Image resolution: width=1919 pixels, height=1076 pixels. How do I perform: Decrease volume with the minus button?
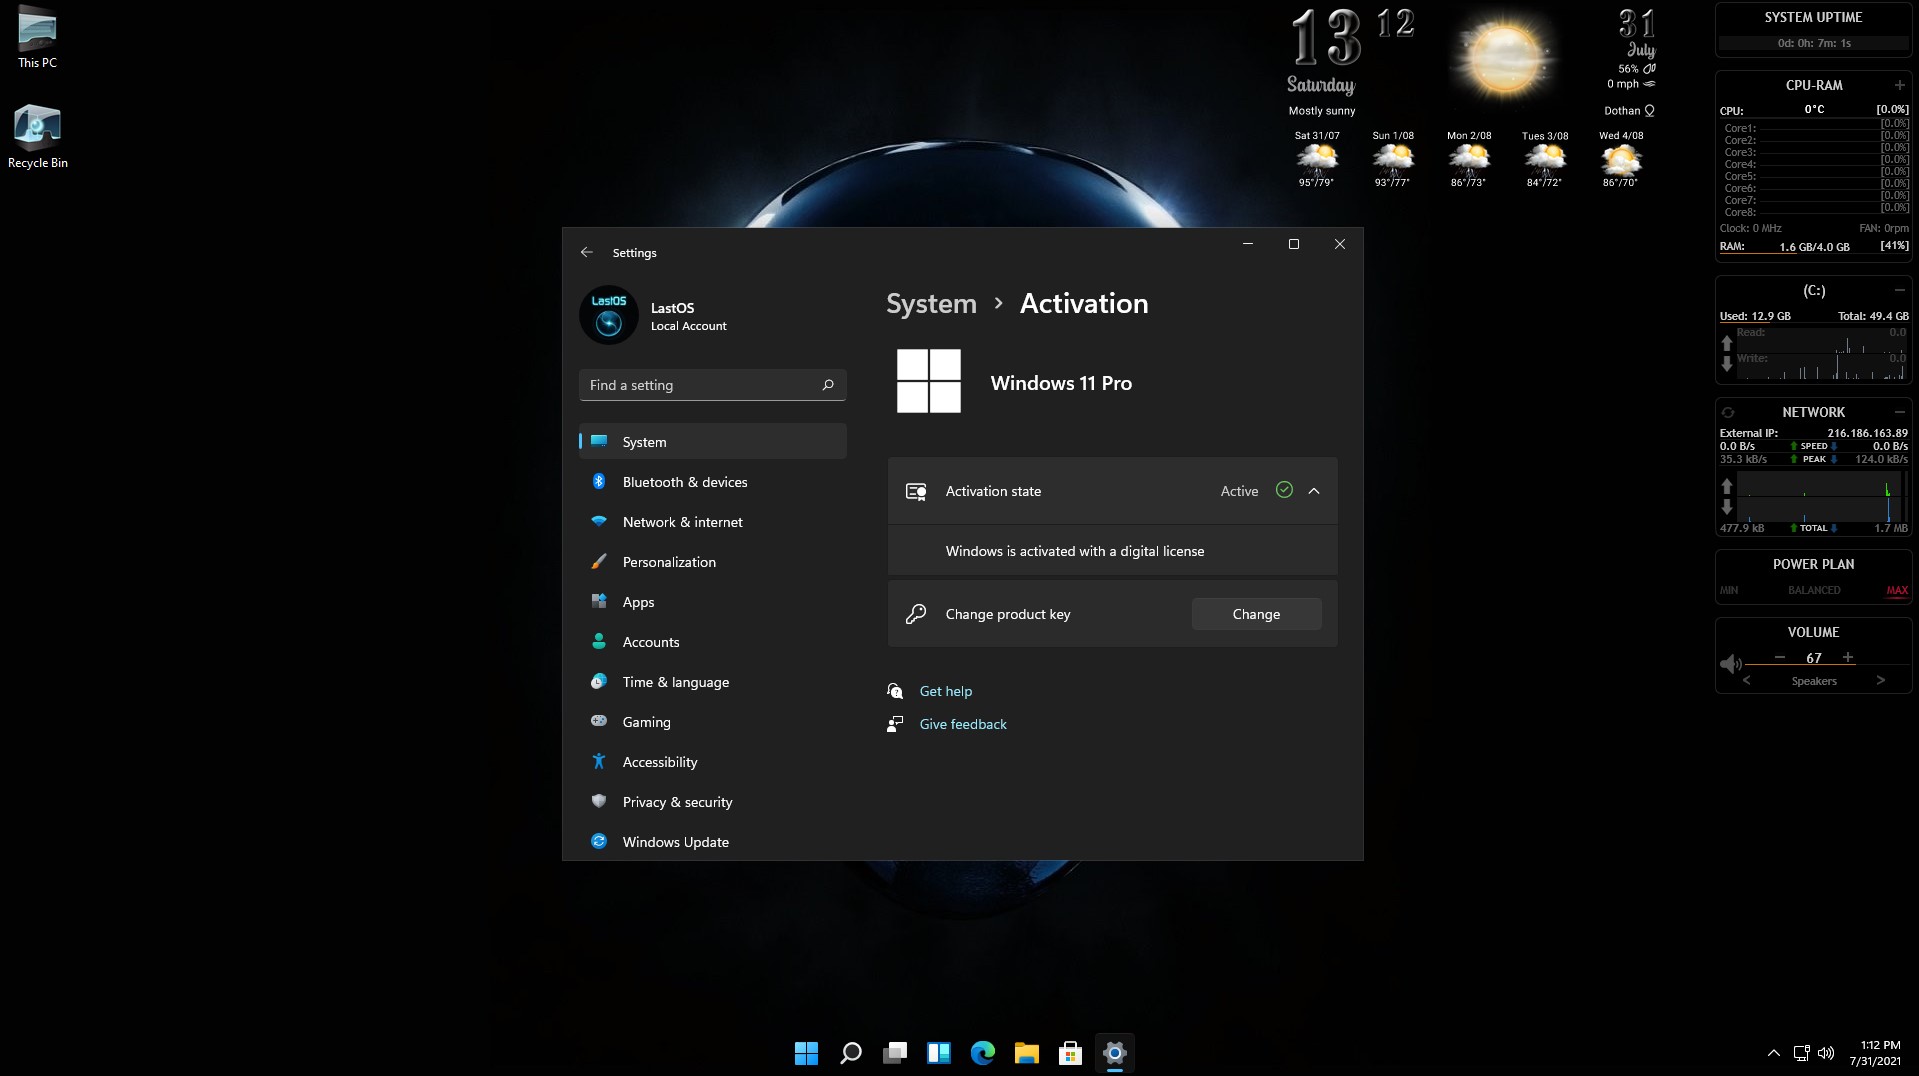coord(1780,657)
